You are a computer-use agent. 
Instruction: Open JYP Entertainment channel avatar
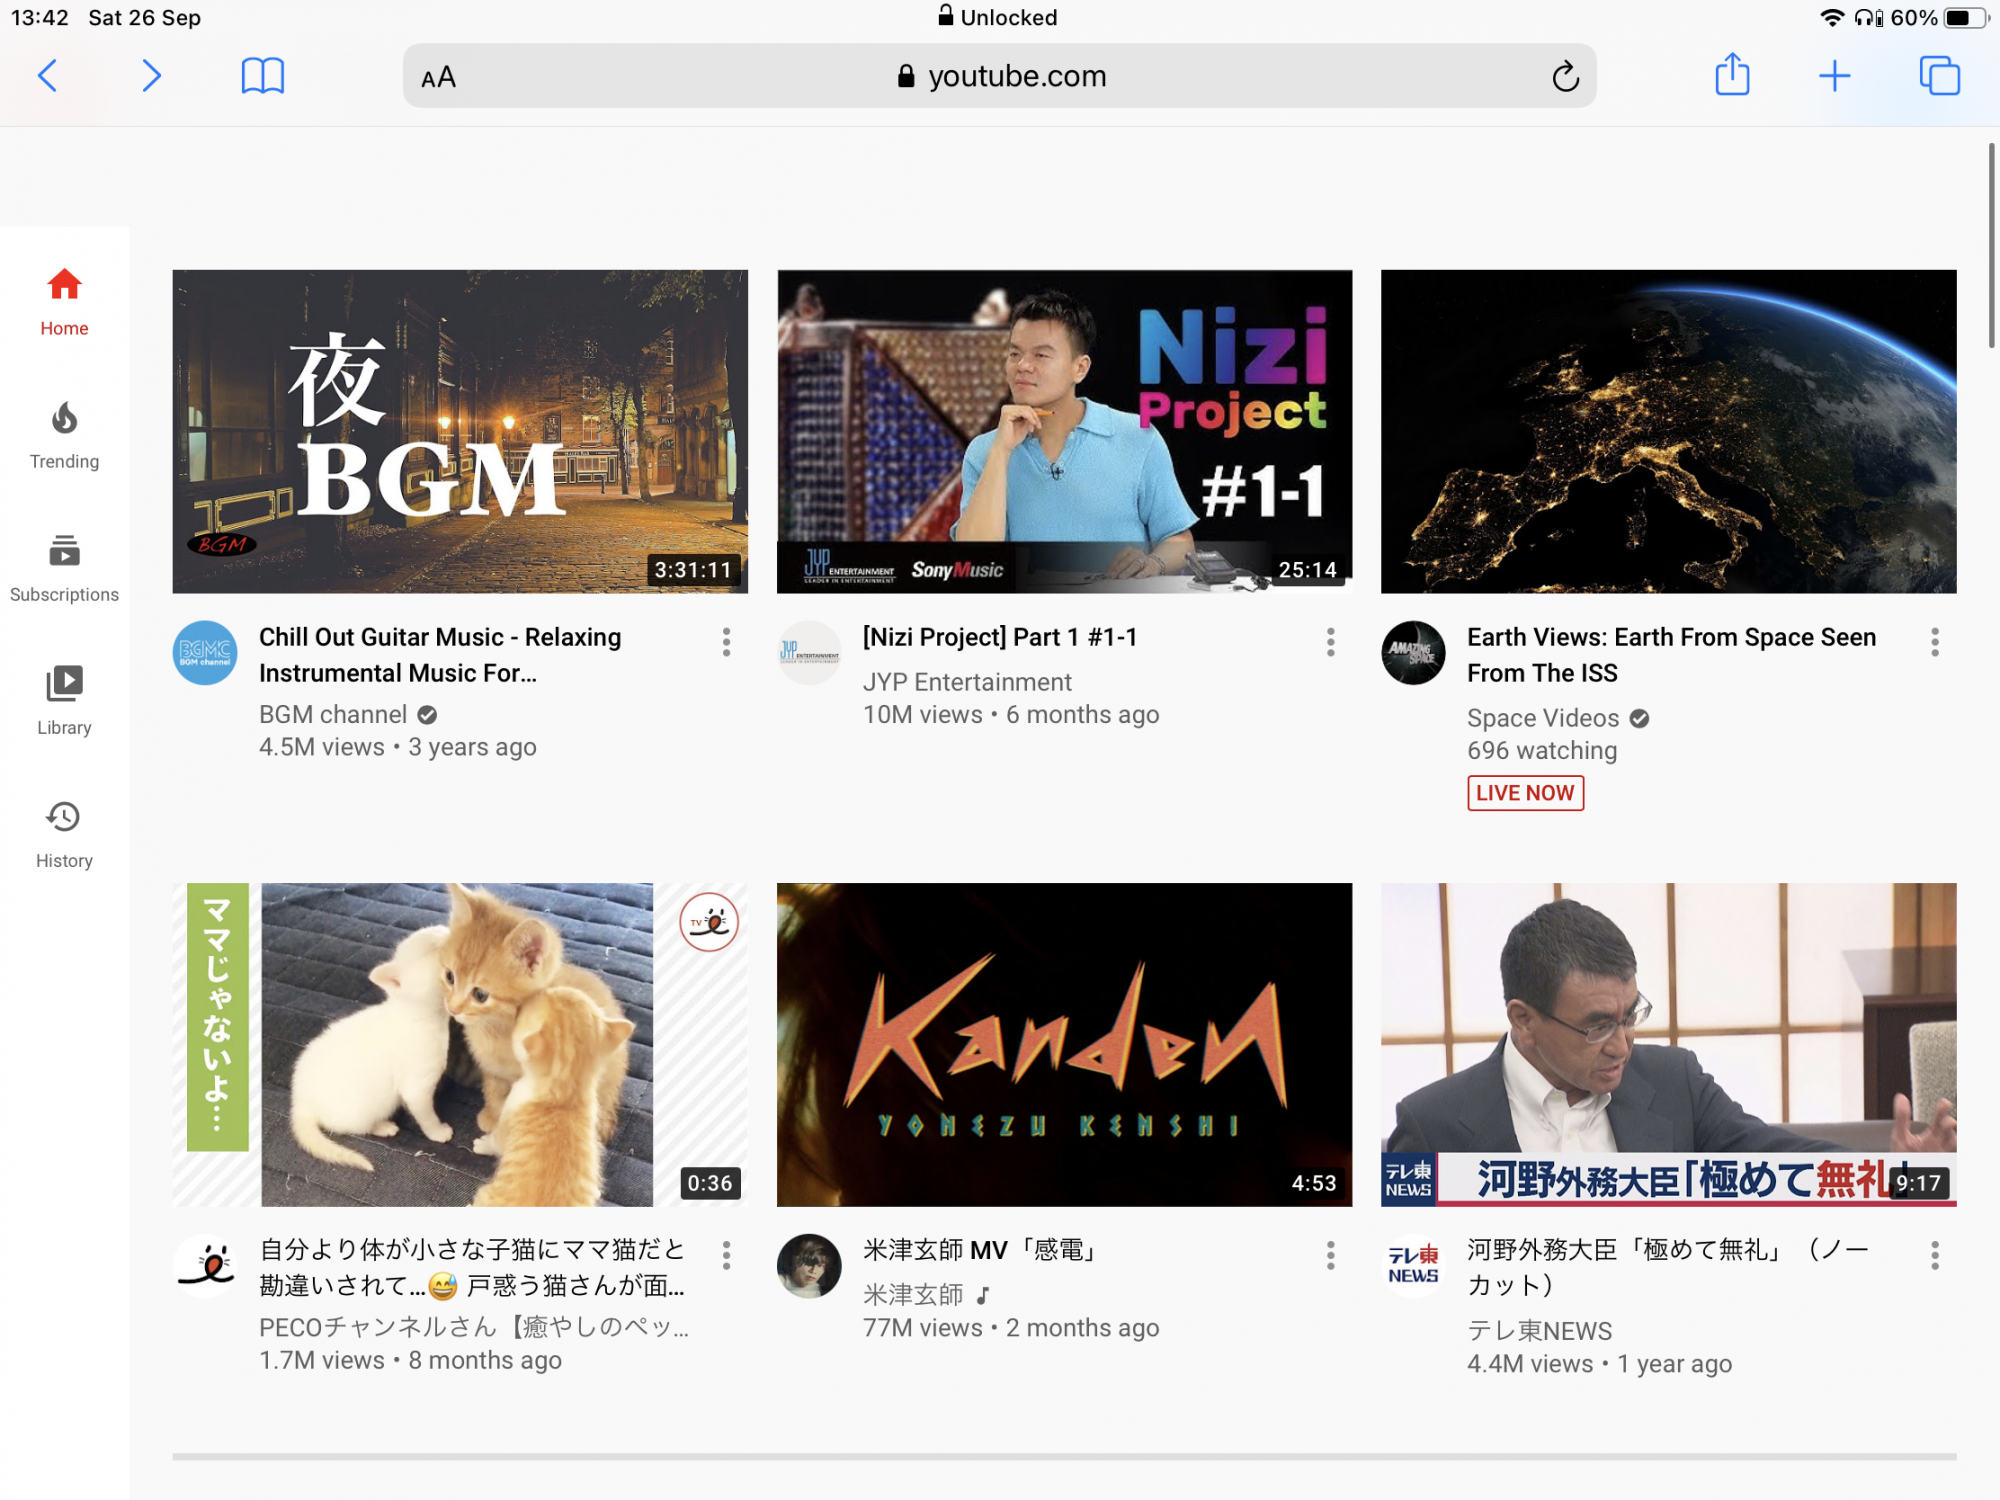[809, 653]
